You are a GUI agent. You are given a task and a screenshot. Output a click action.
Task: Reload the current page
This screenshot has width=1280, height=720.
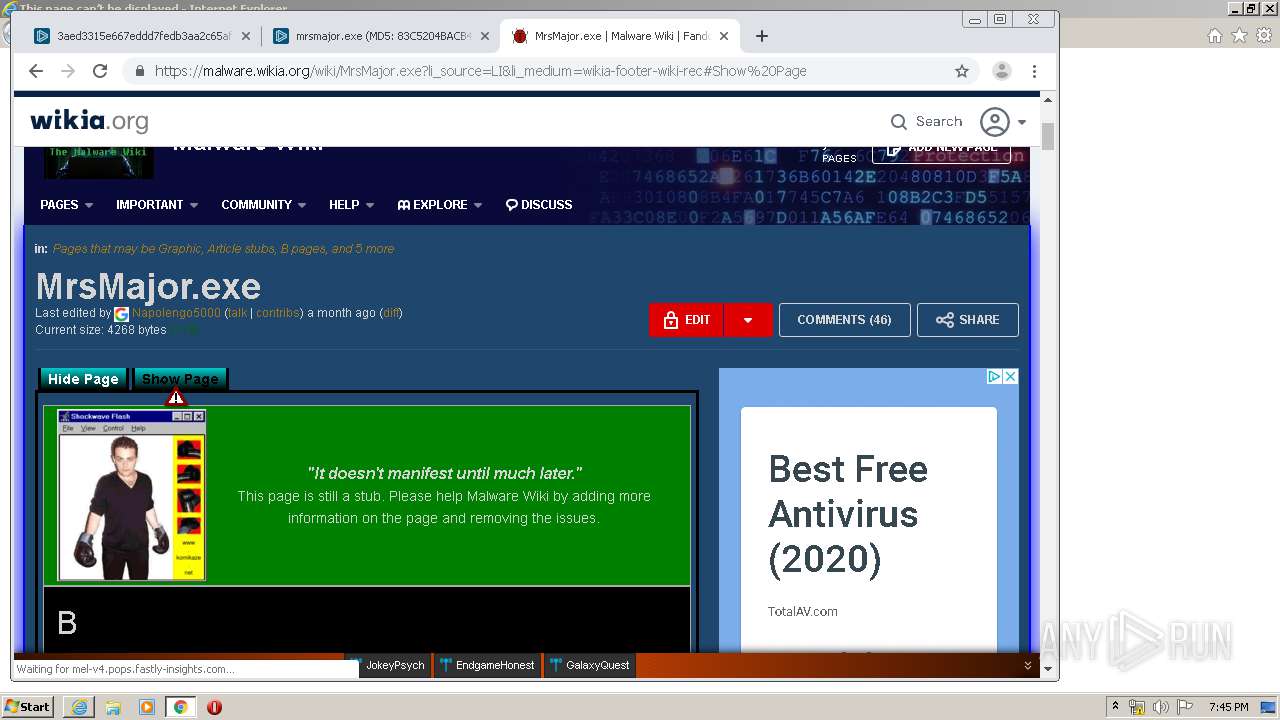[100, 71]
